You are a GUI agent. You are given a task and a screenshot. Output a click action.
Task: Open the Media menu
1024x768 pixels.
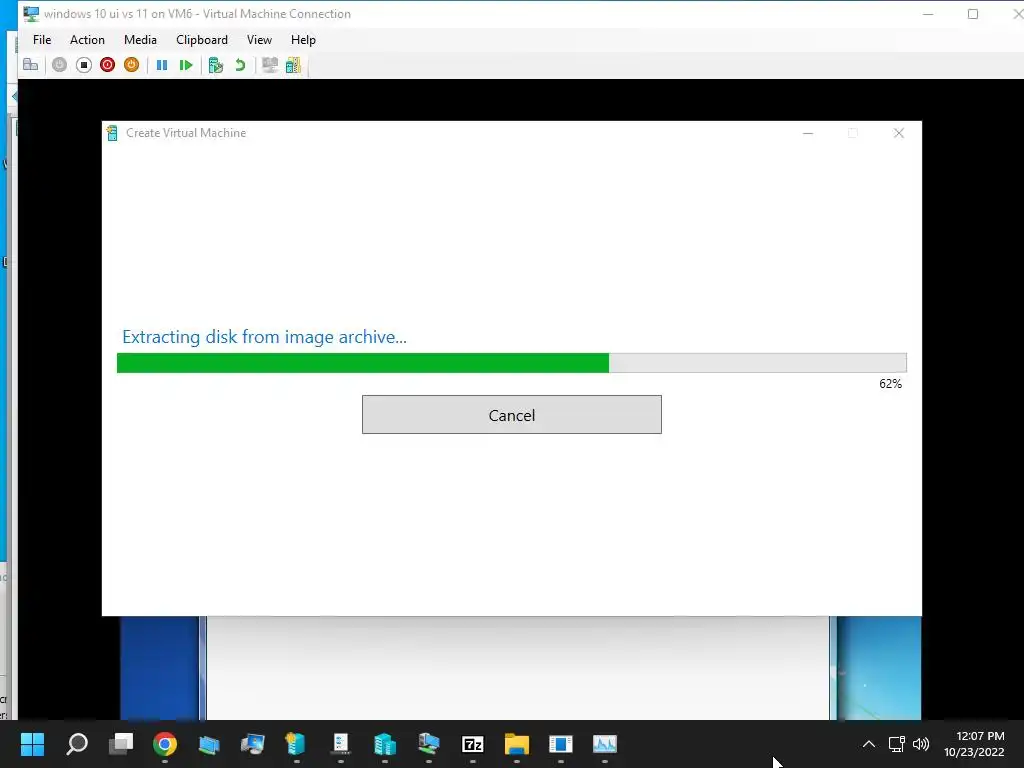click(140, 40)
